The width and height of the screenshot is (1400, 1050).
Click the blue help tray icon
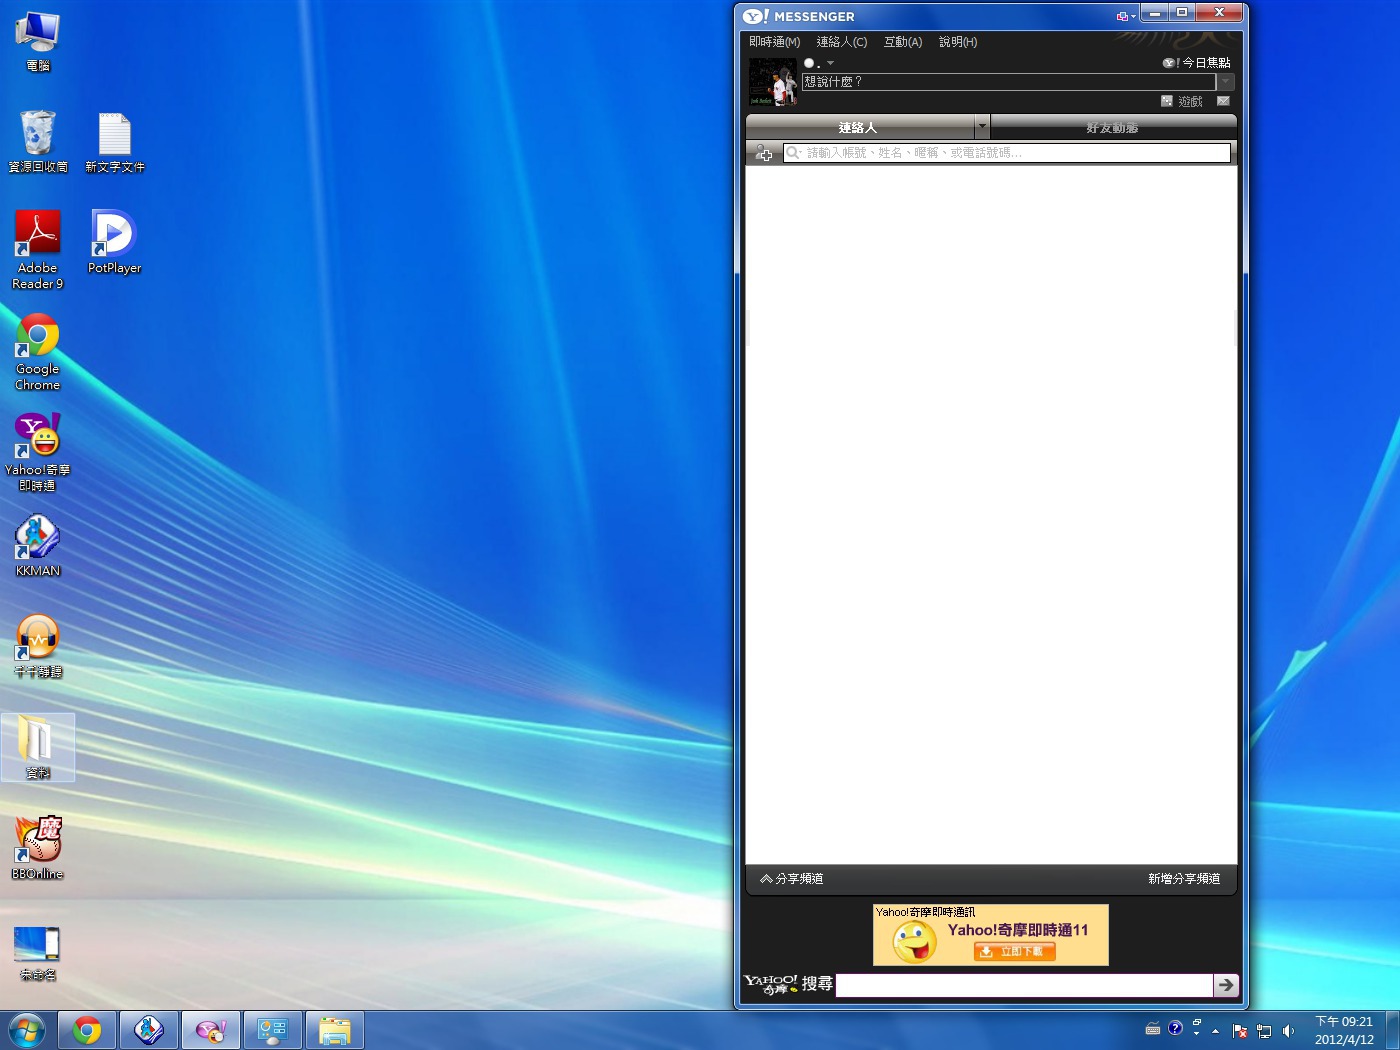pos(1175,1028)
